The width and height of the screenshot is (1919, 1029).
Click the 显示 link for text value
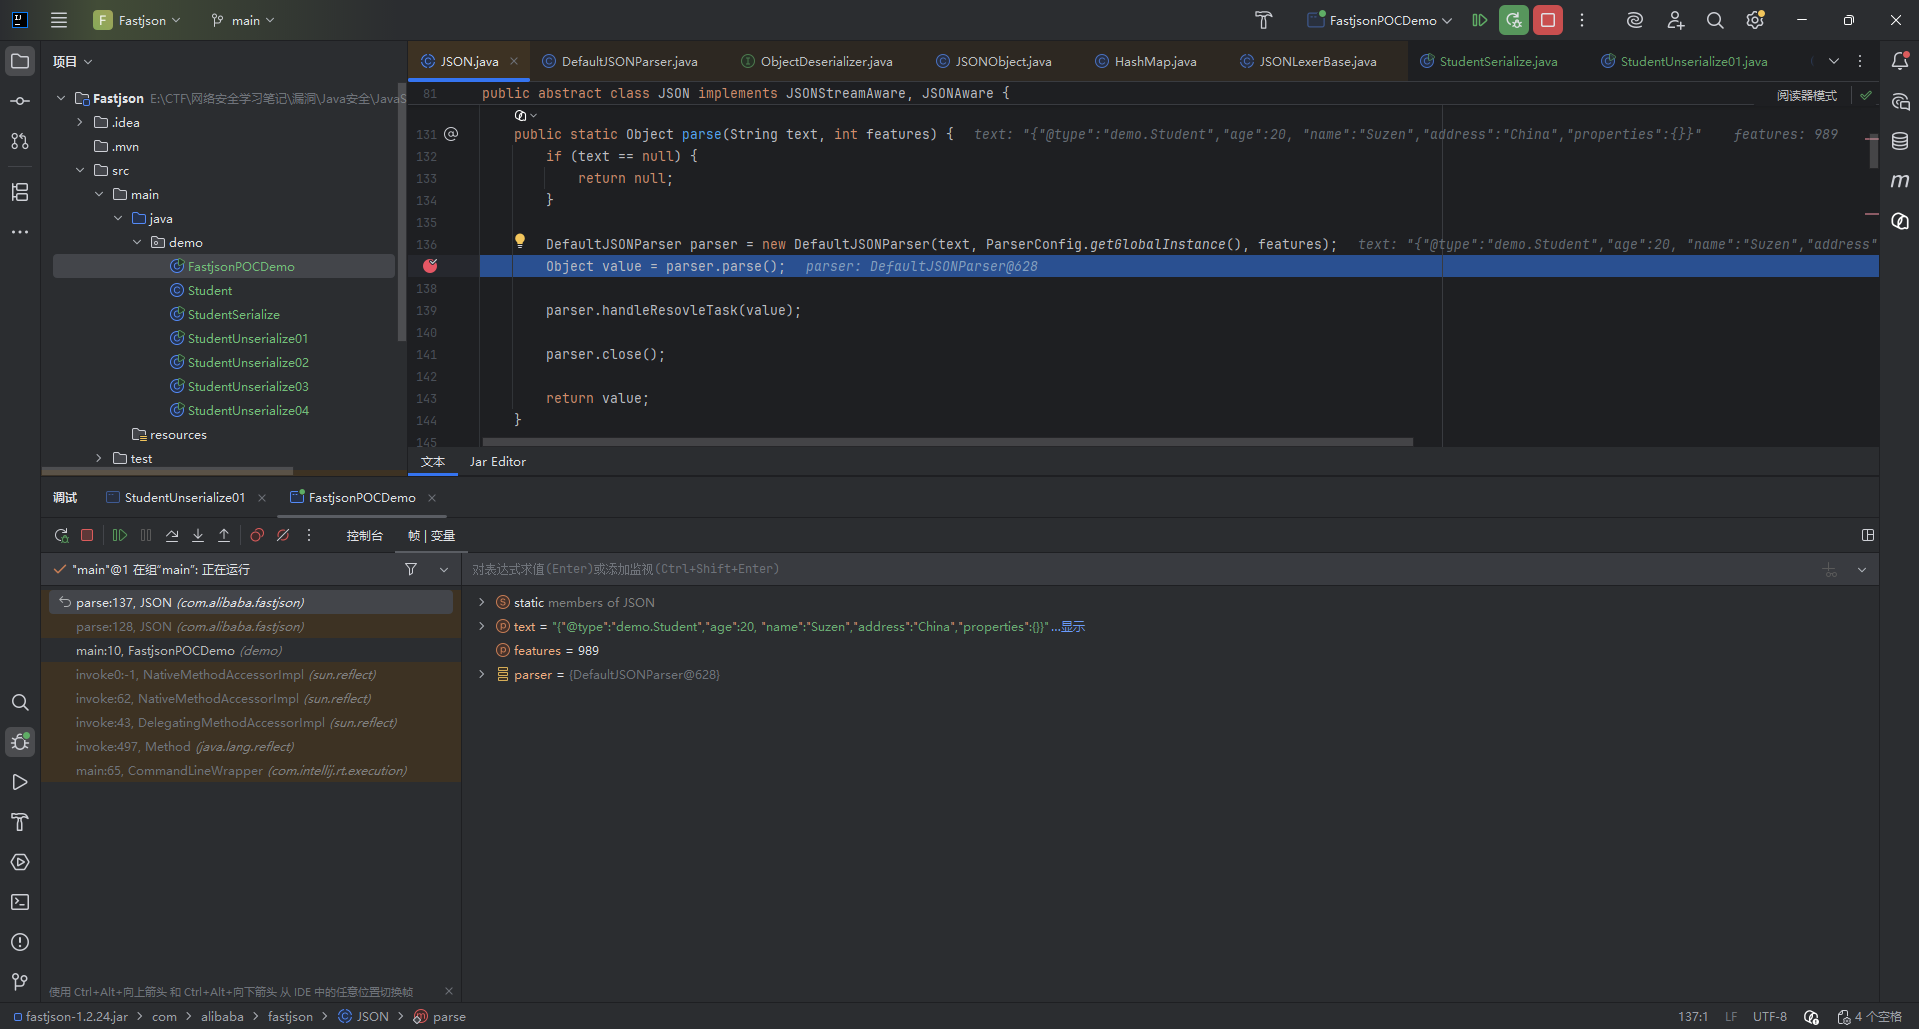(1073, 627)
